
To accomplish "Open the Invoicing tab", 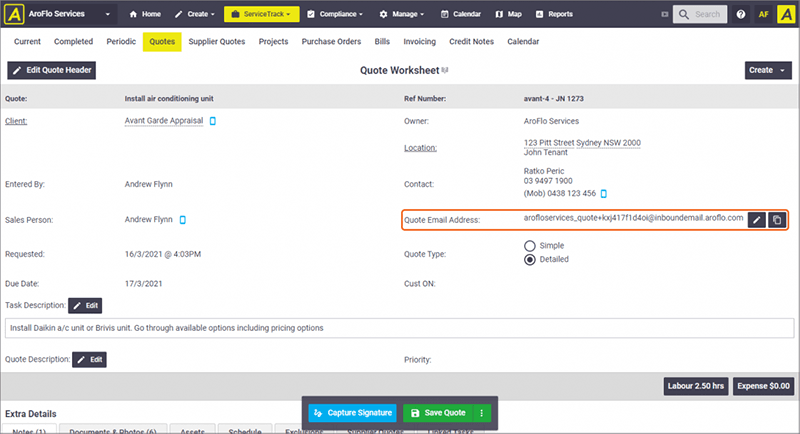I will coord(419,41).
